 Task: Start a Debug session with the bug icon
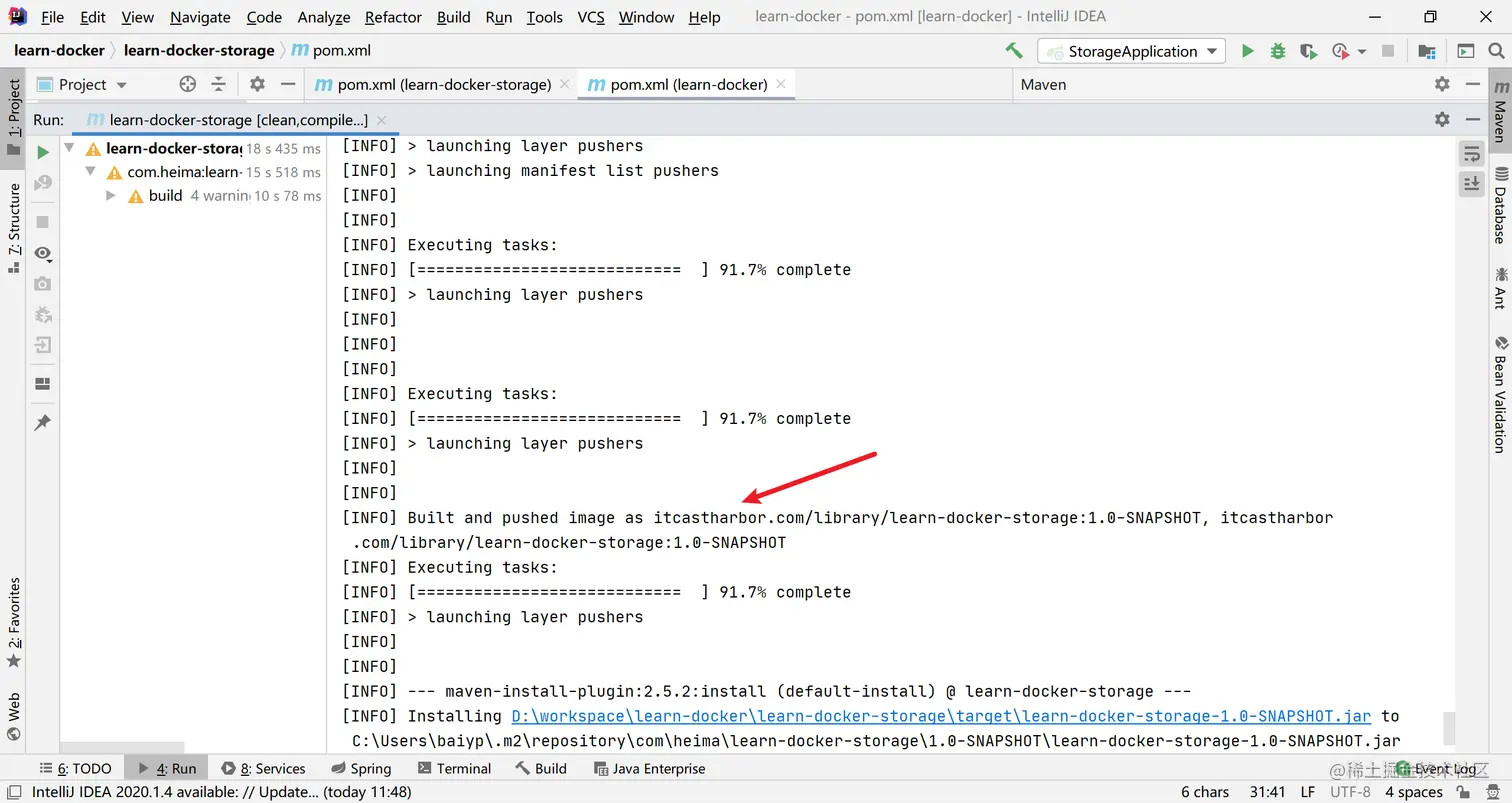[x=1277, y=51]
